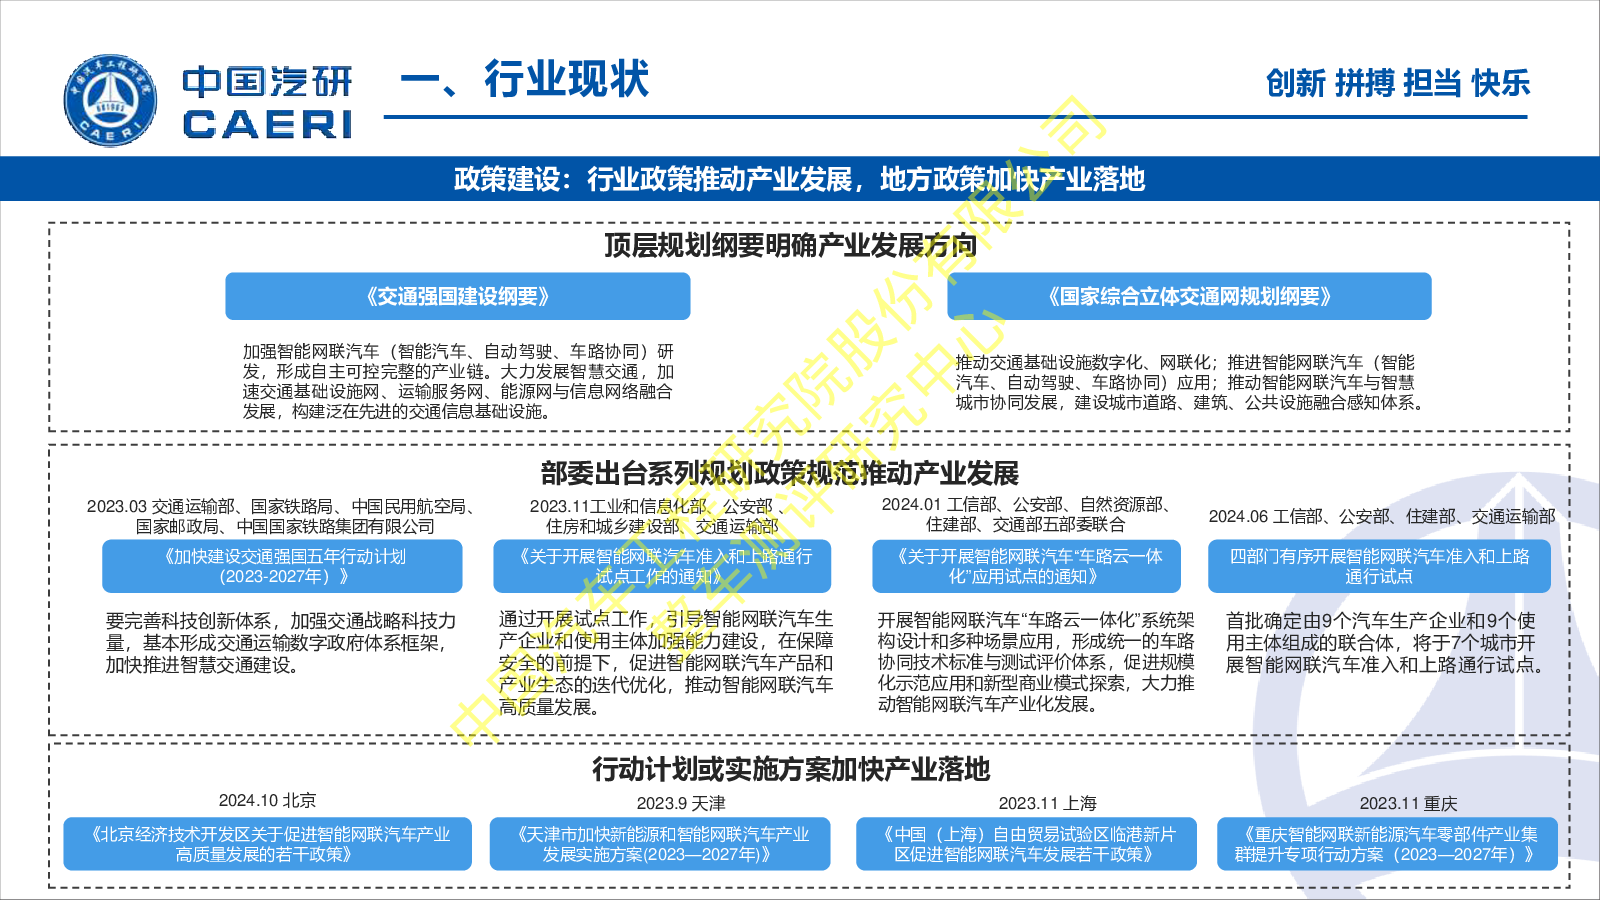The image size is (1600, 900).
Task: Select paragraph starting 首批确定由9个汽车生产企业
Action: (x=1386, y=643)
